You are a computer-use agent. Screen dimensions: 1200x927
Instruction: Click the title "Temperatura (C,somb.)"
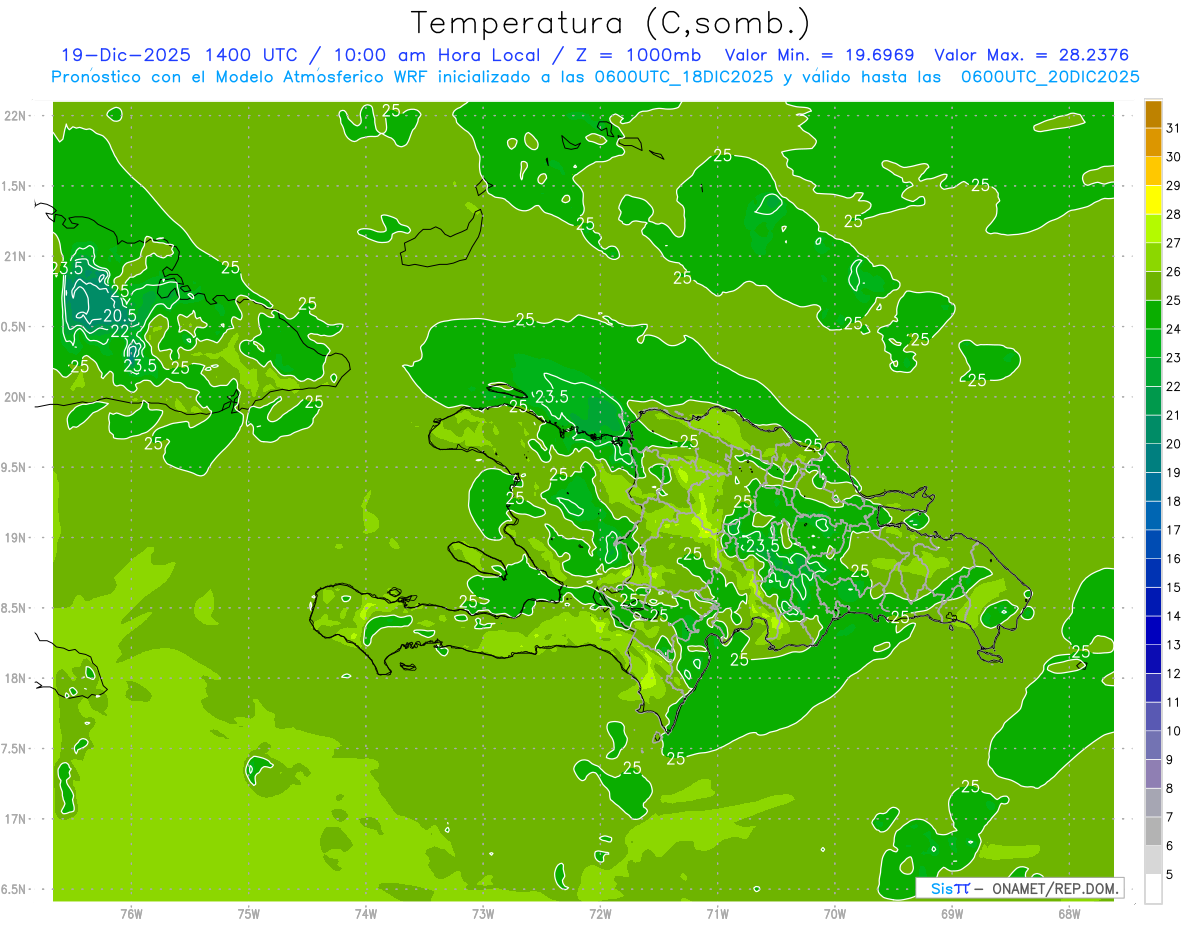click(x=611, y=23)
